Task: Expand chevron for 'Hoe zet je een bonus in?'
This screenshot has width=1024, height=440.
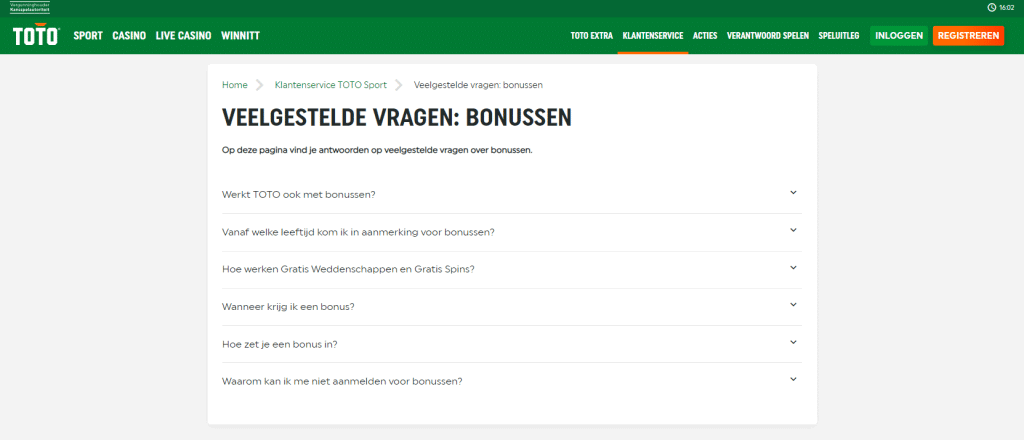Action: coord(793,341)
